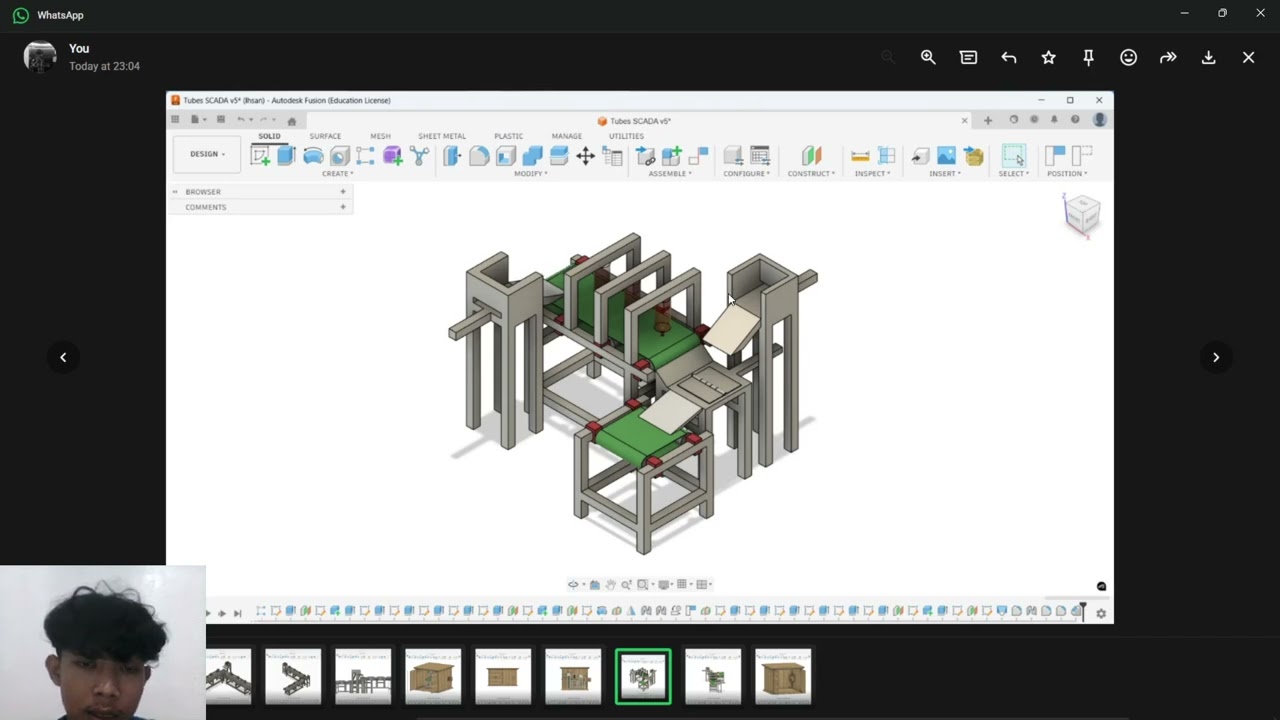Expand the MODIFY dropdown menu

pyautogui.click(x=531, y=174)
